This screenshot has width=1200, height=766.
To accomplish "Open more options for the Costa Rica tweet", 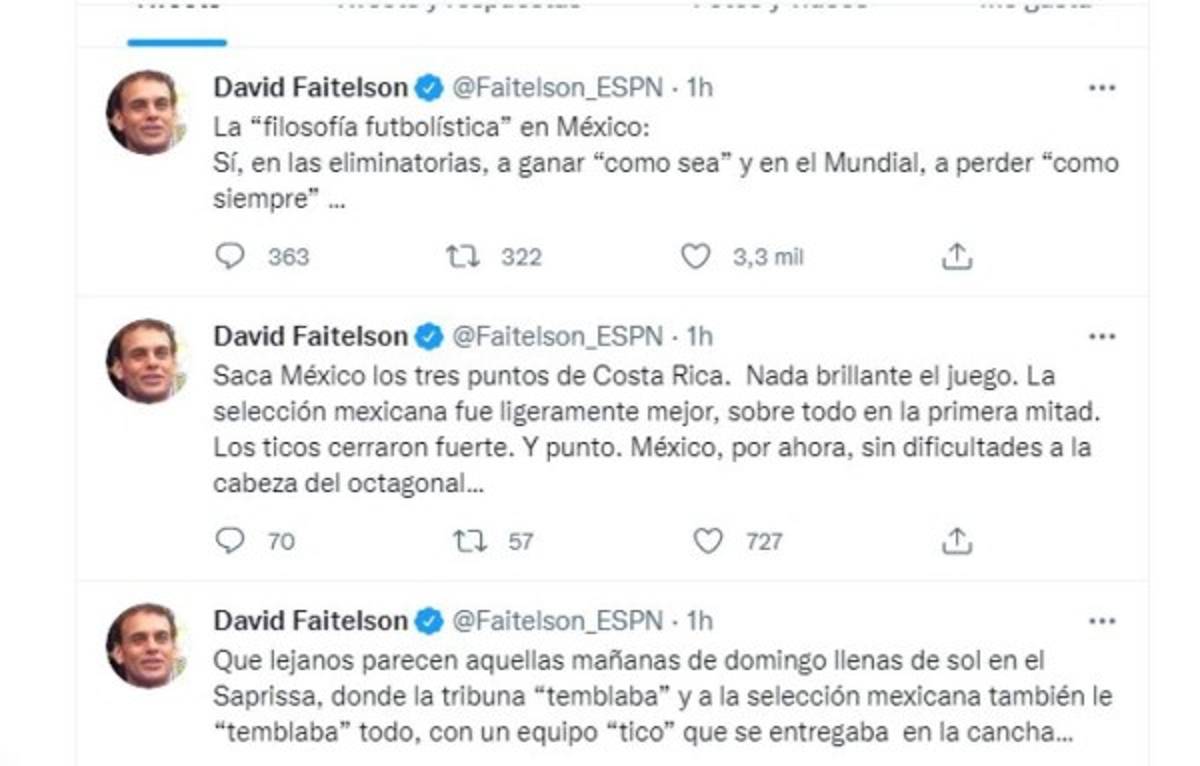I will pyautogui.click(x=1104, y=338).
